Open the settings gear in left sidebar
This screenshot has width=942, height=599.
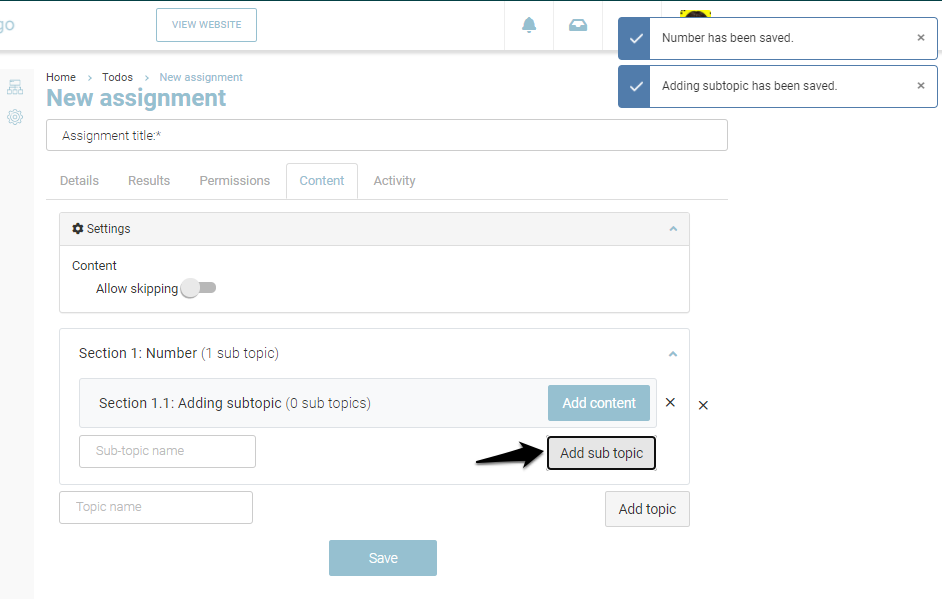pyautogui.click(x=15, y=117)
